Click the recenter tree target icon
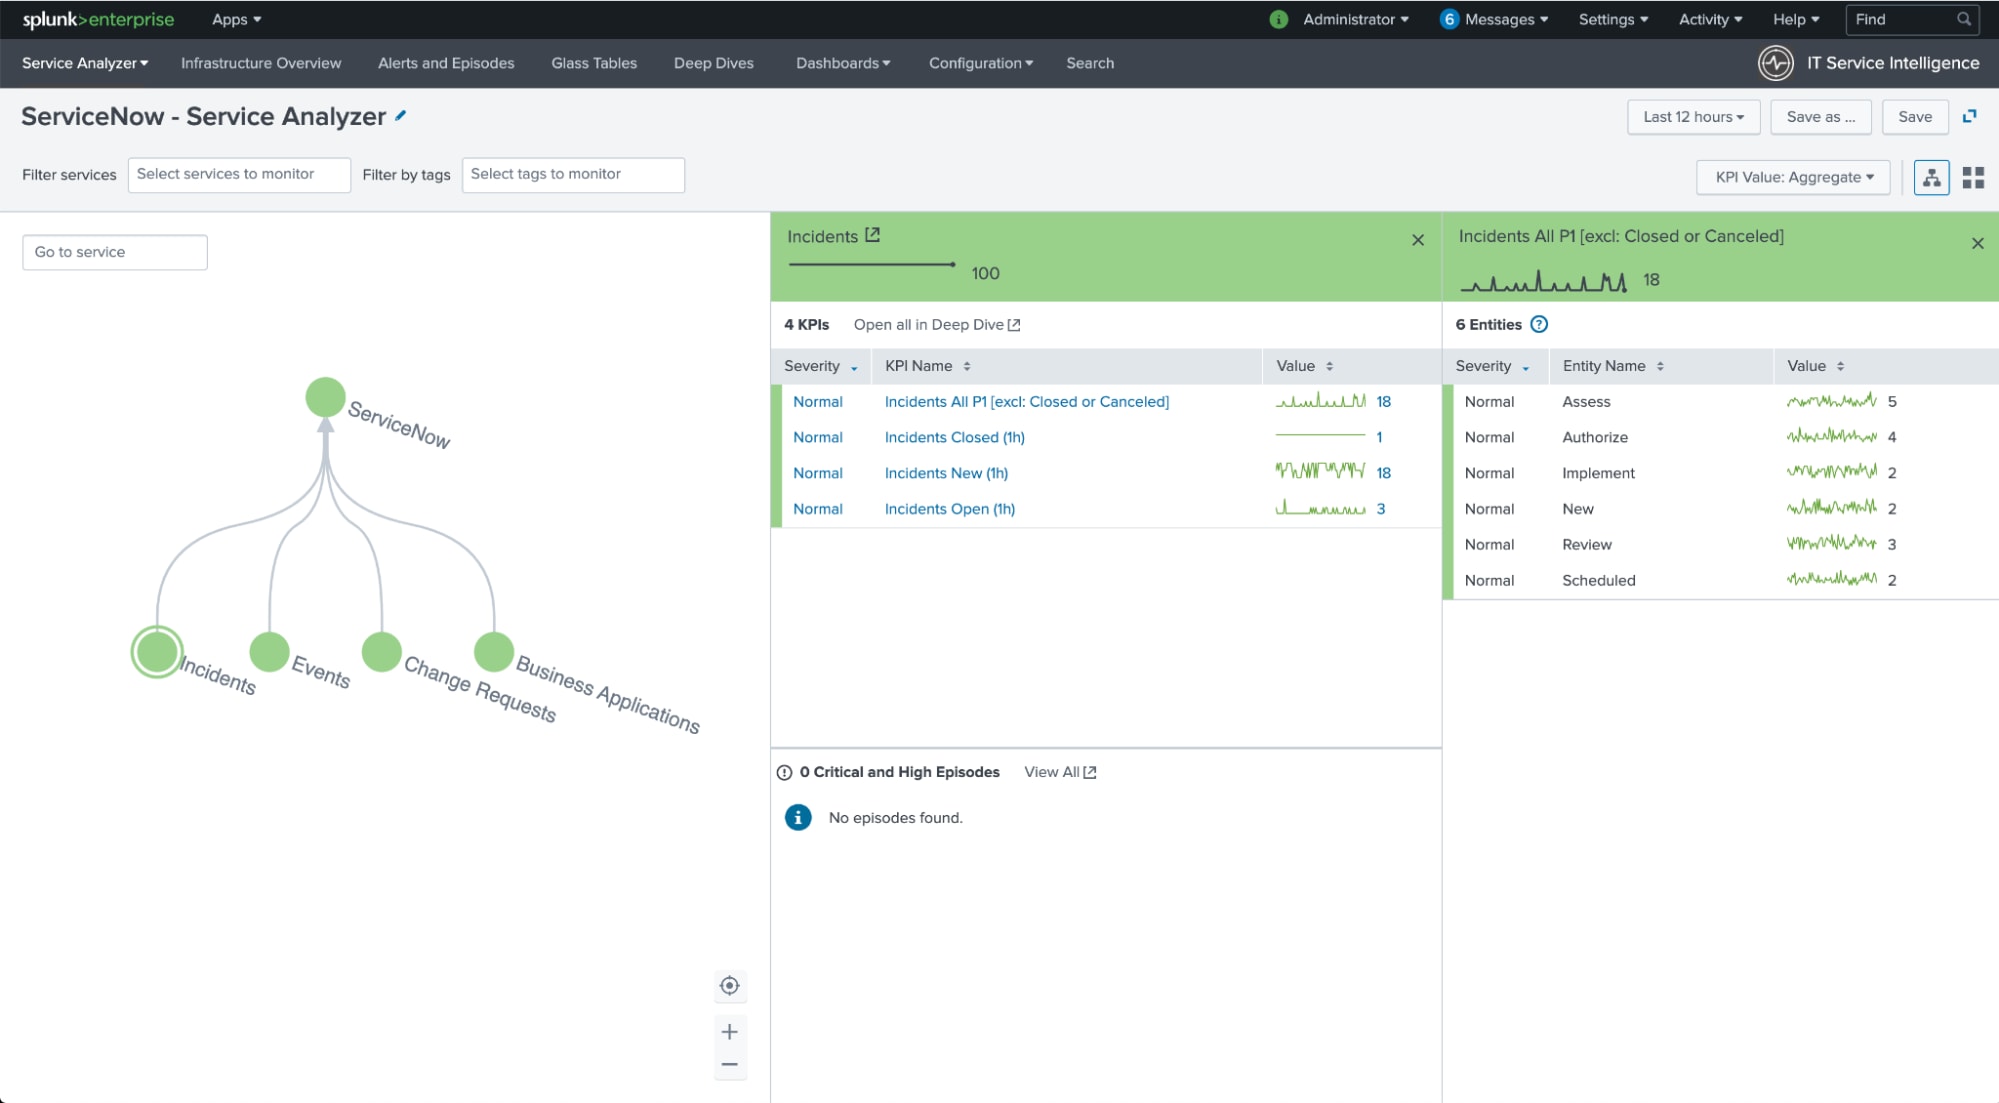The width and height of the screenshot is (1999, 1103). tap(730, 986)
